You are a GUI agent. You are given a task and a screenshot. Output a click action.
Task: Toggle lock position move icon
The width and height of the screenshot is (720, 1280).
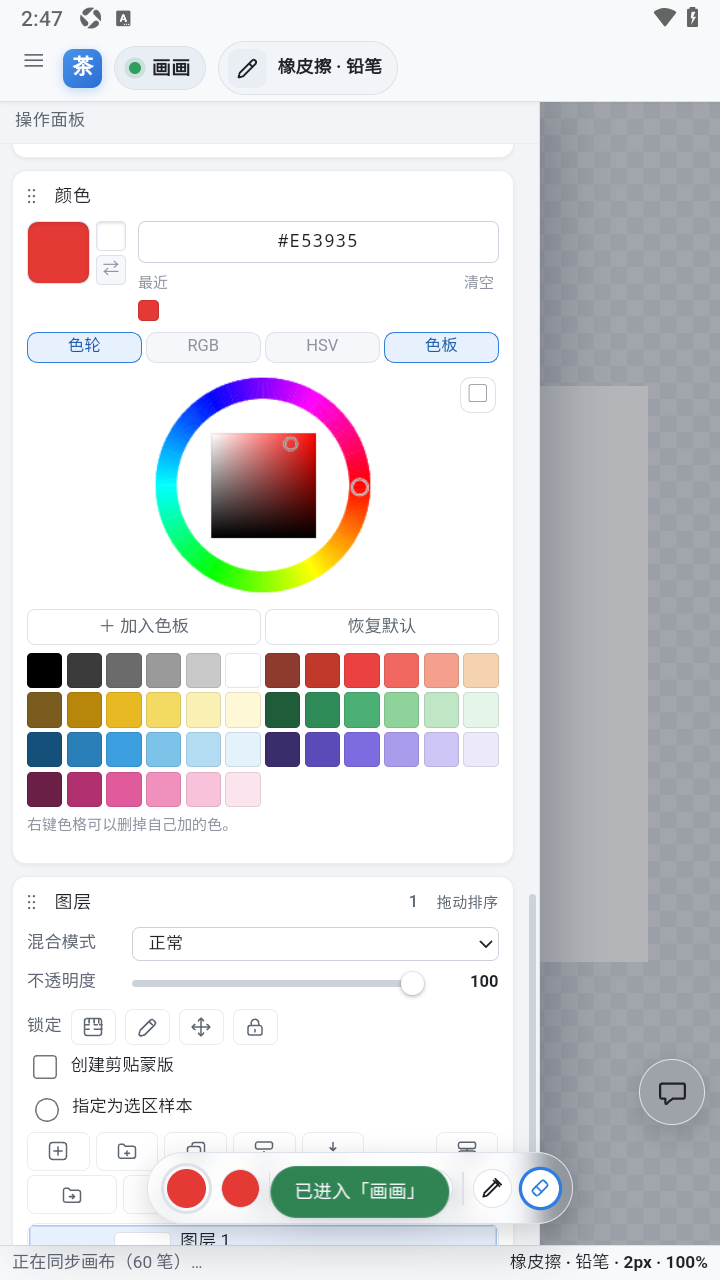click(201, 1027)
